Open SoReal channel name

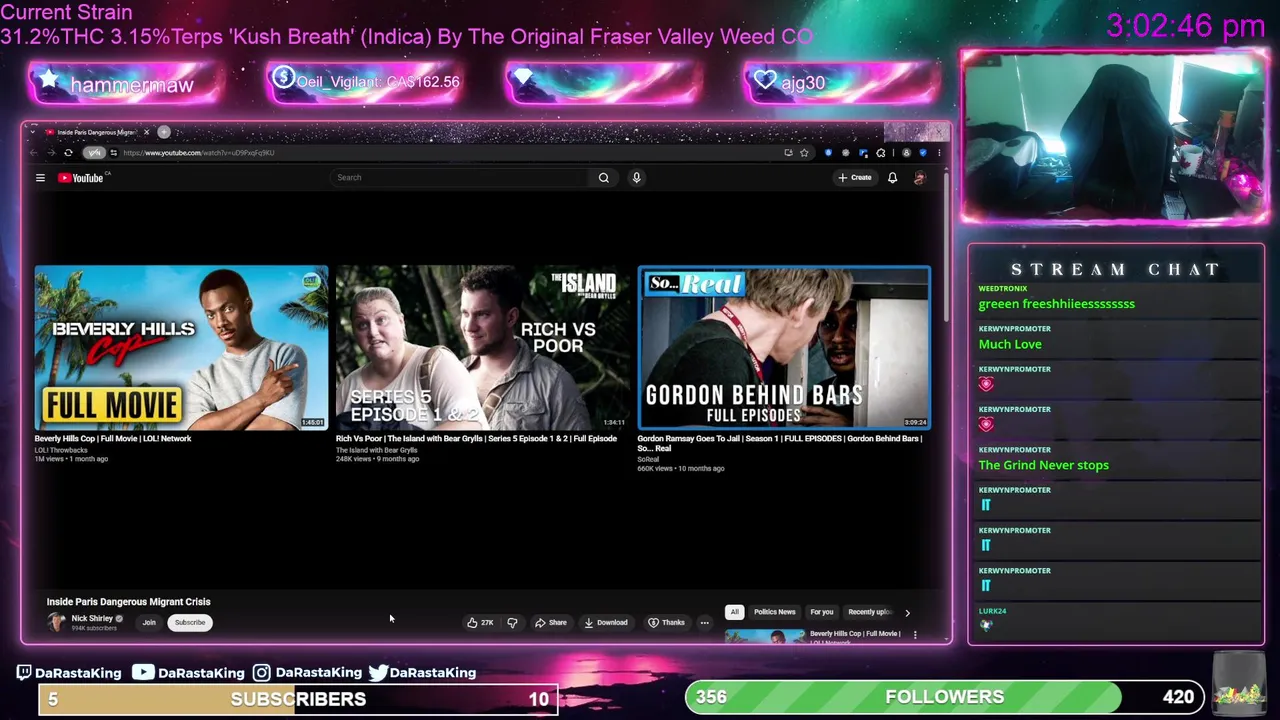pyautogui.click(x=648, y=459)
